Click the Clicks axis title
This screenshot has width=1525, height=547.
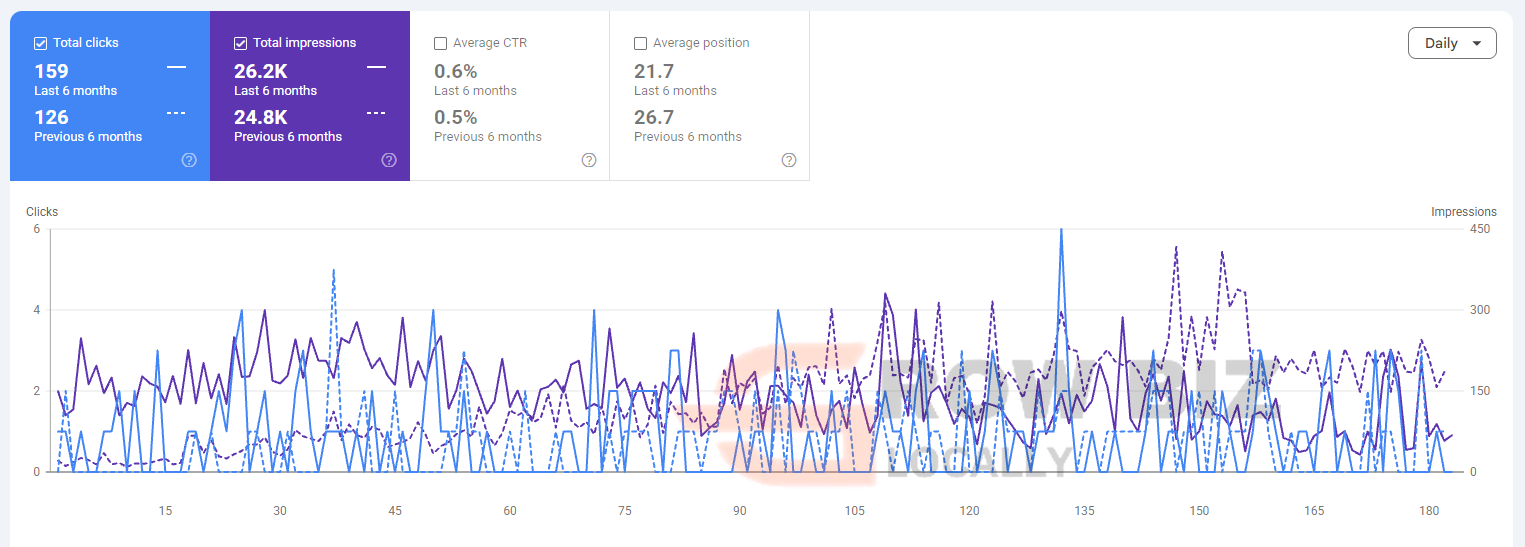(x=42, y=212)
